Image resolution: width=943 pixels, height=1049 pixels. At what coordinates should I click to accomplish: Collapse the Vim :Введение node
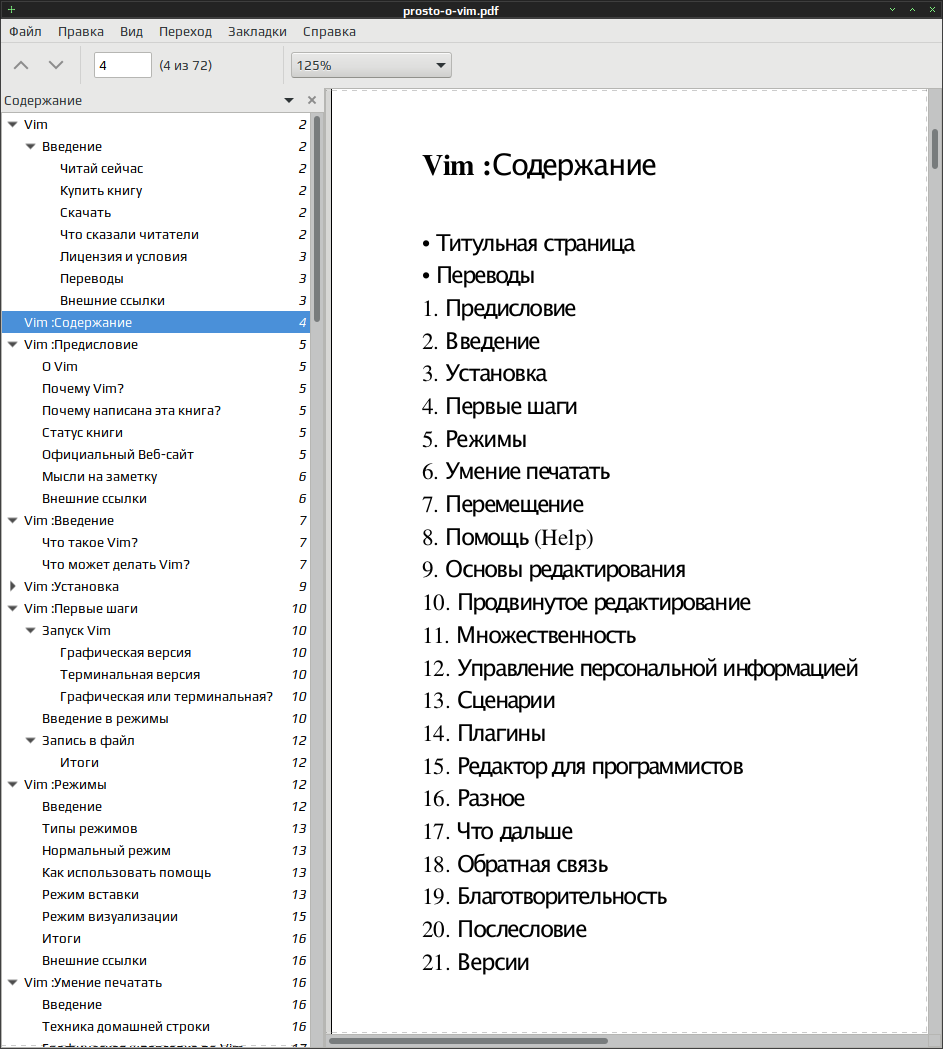click(x=13, y=520)
